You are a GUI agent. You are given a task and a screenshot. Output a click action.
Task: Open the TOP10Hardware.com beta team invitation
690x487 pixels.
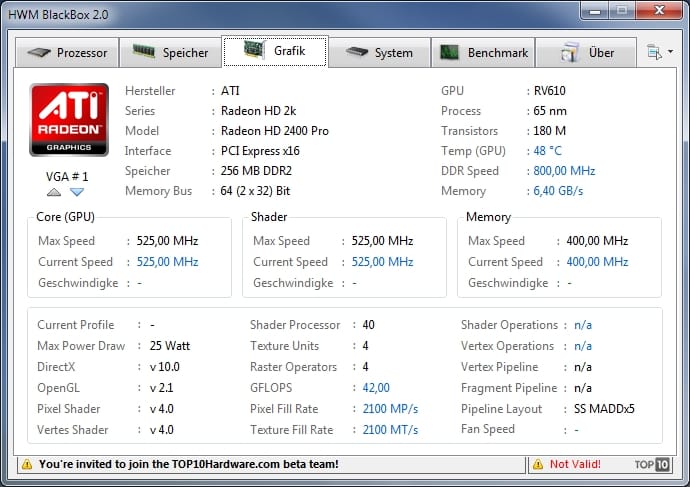(189, 464)
